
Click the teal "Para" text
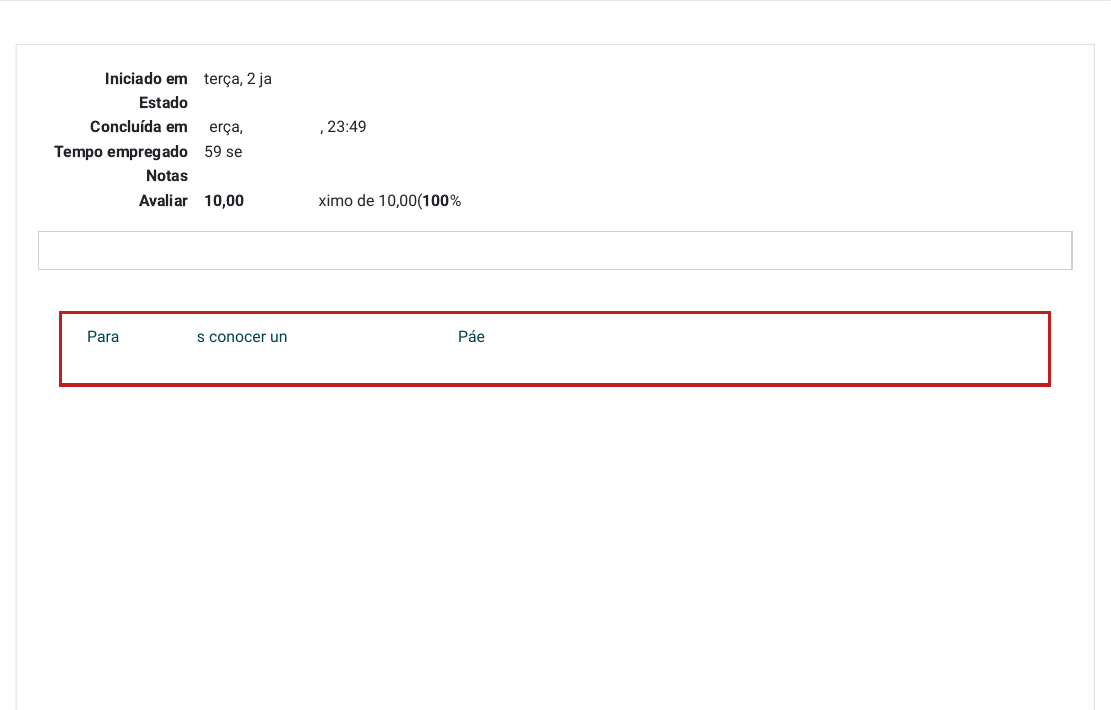[x=103, y=337]
